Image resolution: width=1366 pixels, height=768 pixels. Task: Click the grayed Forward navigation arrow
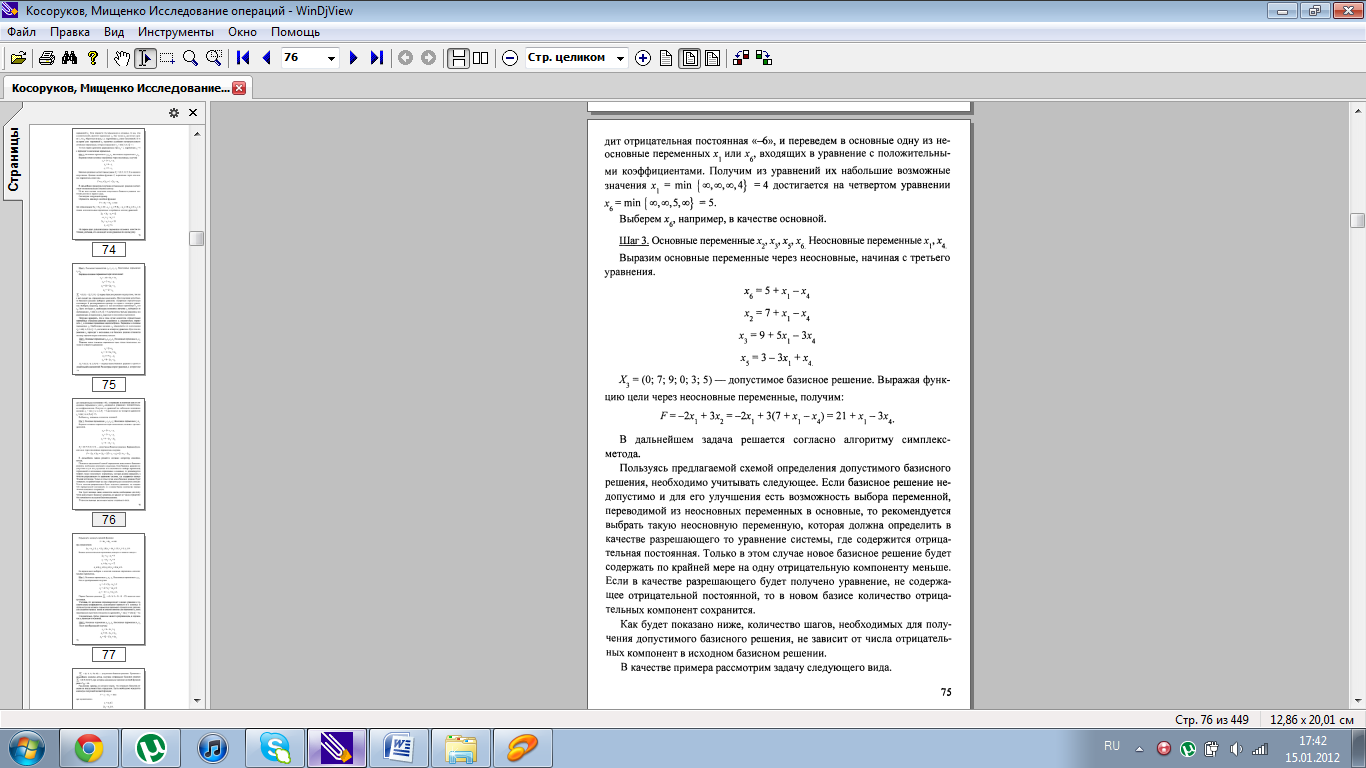click(428, 58)
